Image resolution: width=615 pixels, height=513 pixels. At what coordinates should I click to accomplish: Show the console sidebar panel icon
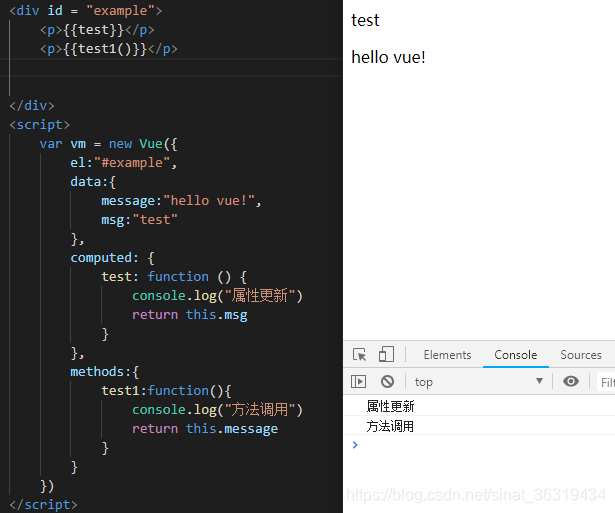coord(358,382)
